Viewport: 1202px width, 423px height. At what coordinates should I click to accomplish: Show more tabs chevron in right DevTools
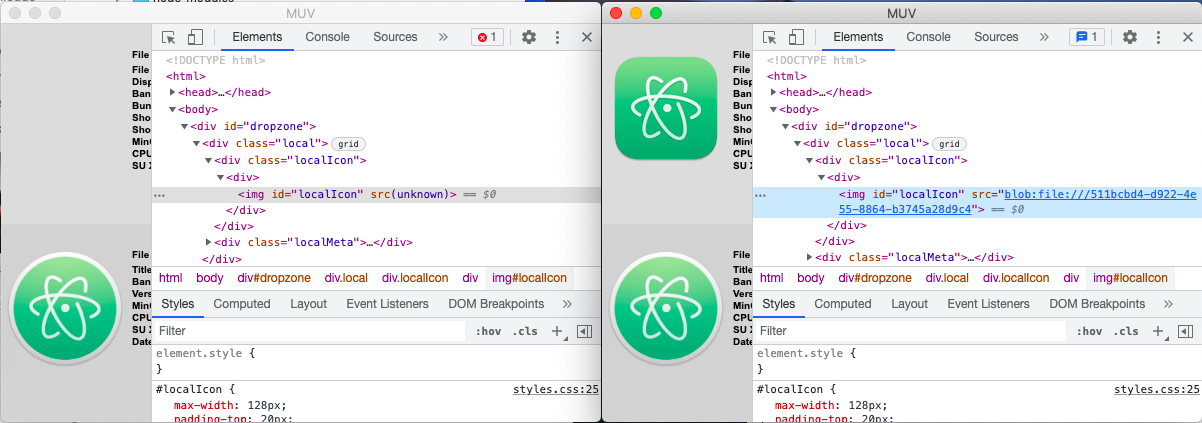pos(1044,37)
